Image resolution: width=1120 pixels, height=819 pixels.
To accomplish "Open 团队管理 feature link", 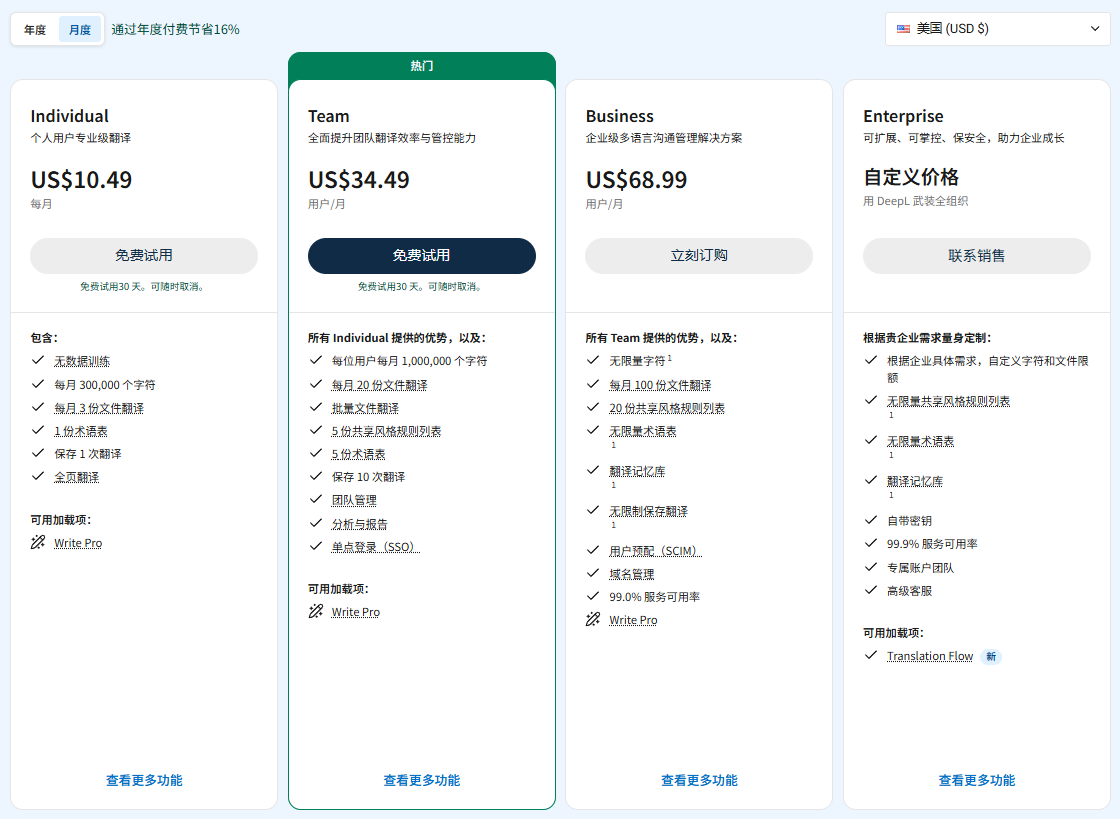I will 354,501.
